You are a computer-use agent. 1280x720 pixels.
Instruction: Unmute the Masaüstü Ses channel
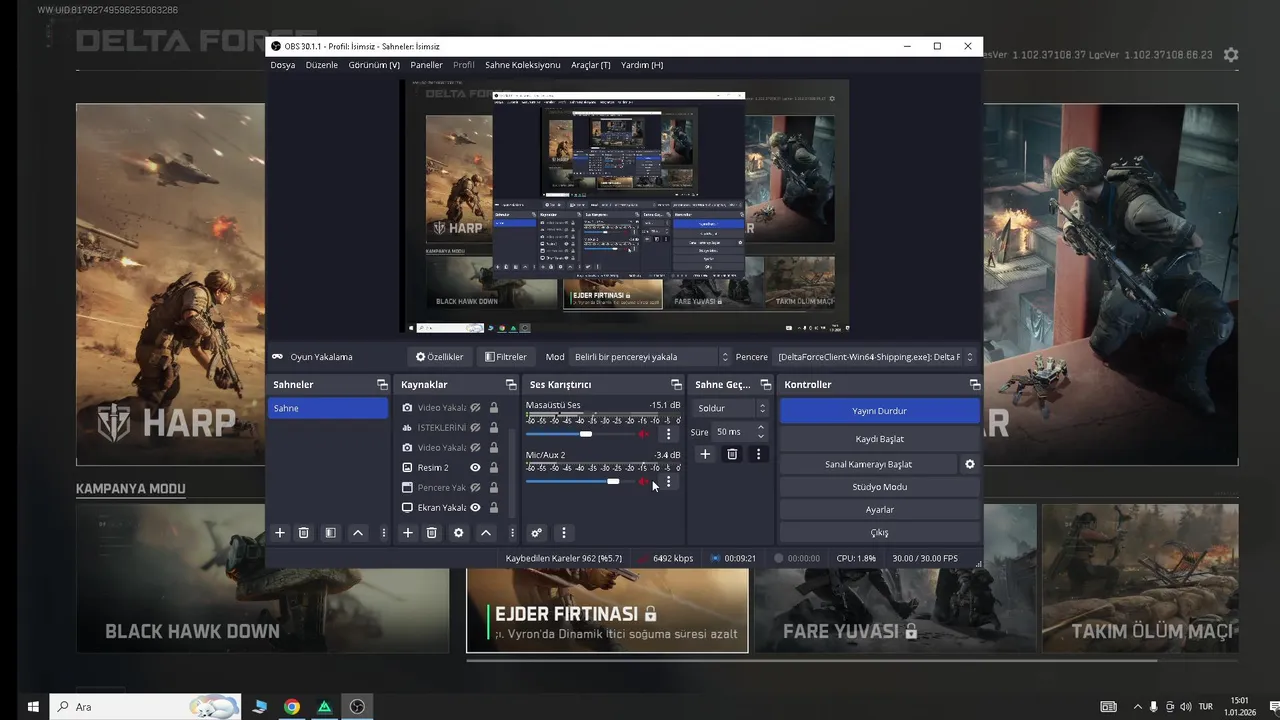pyautogui.click(x=644, y=434)
